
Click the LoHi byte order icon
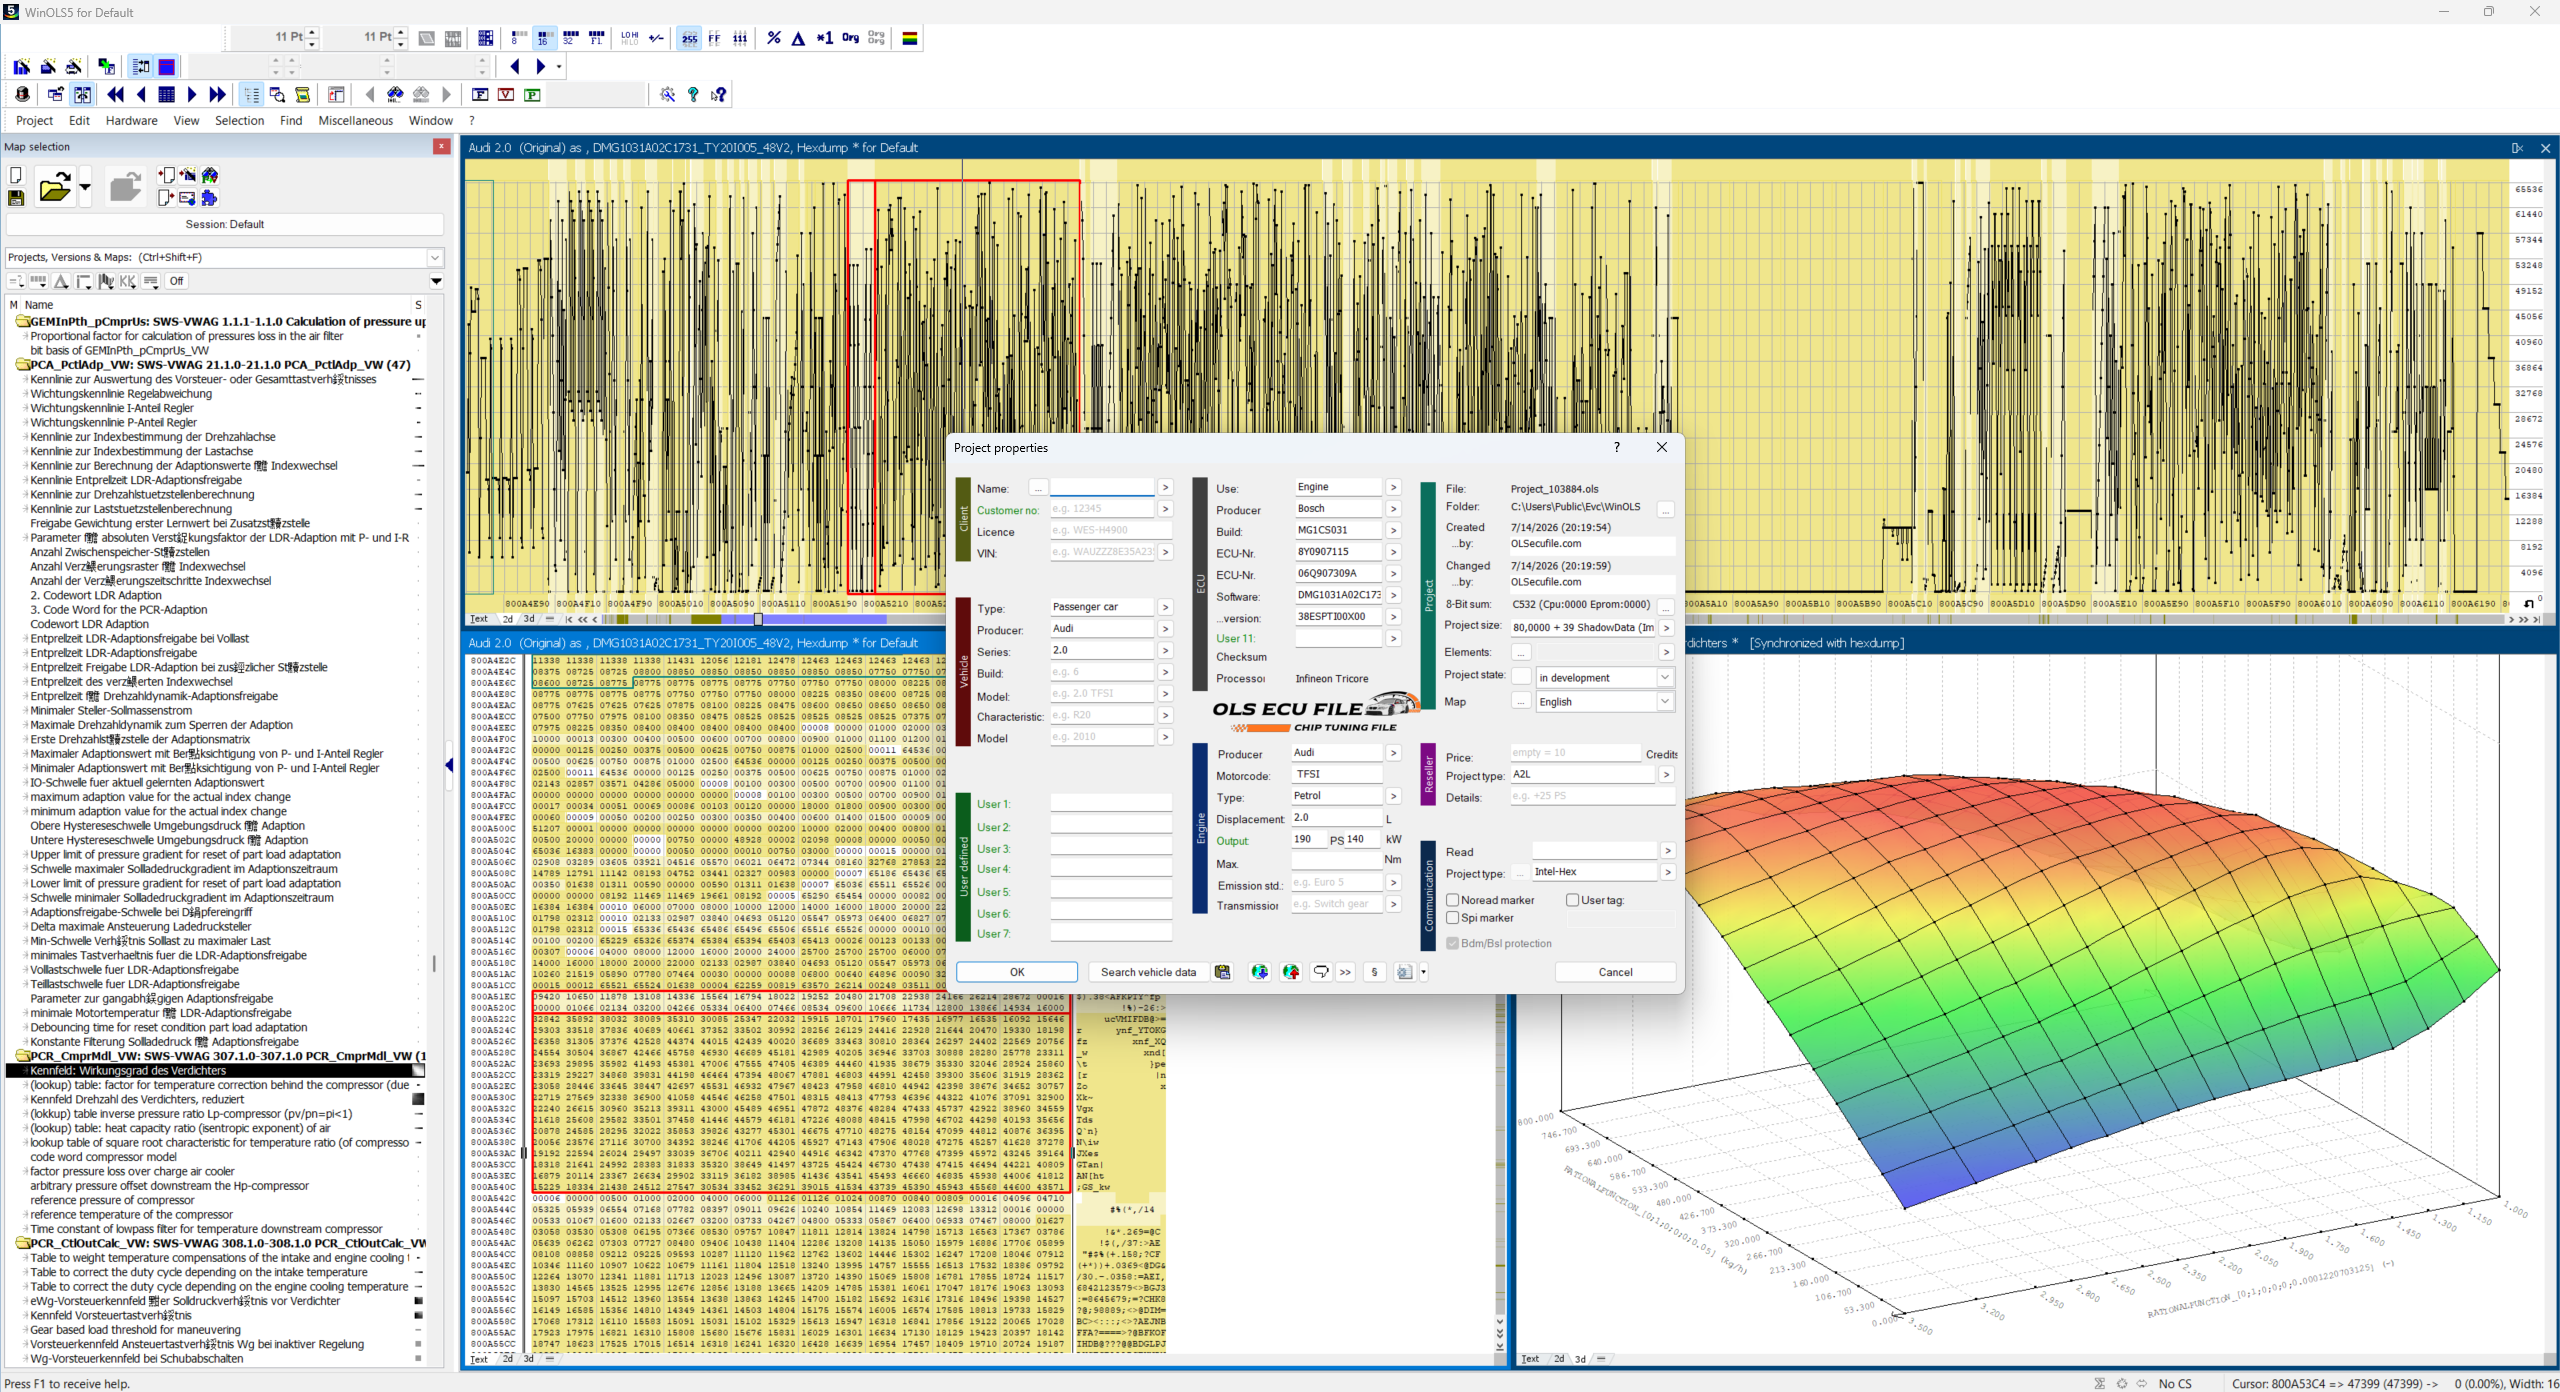click(629, 38)
